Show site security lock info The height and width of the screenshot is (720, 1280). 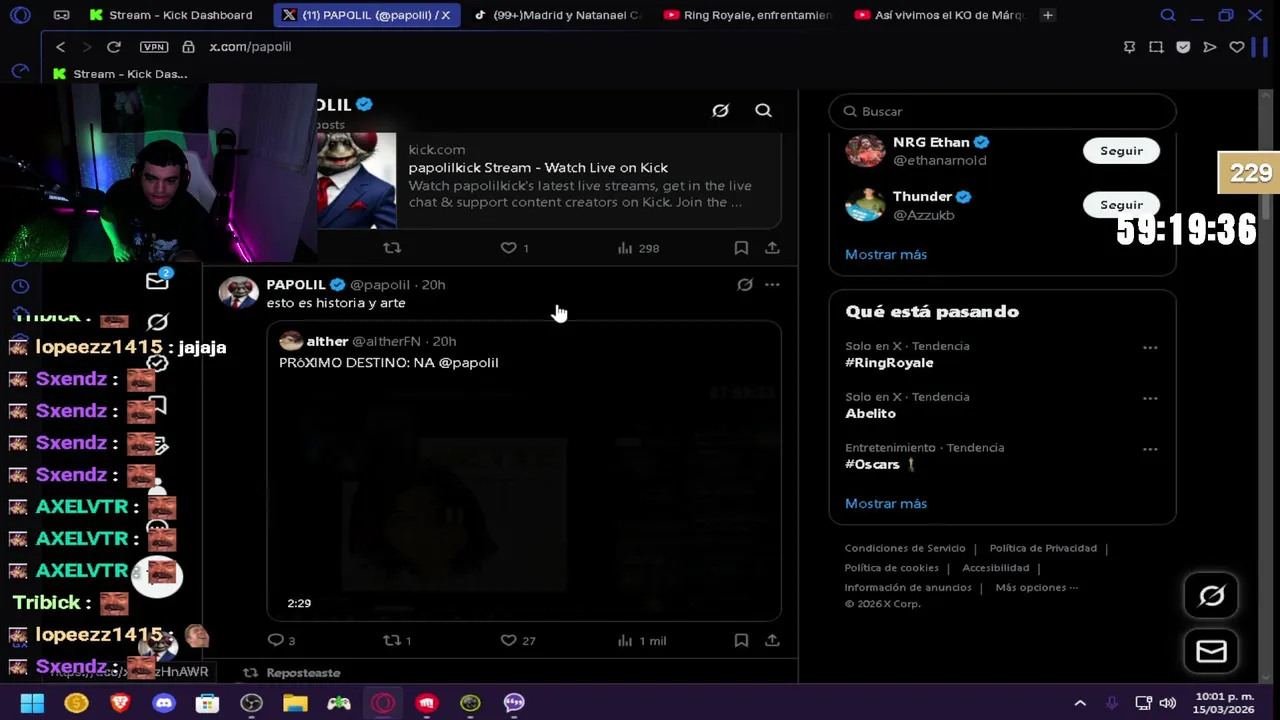pyautogui.click(x=188, y=47)
